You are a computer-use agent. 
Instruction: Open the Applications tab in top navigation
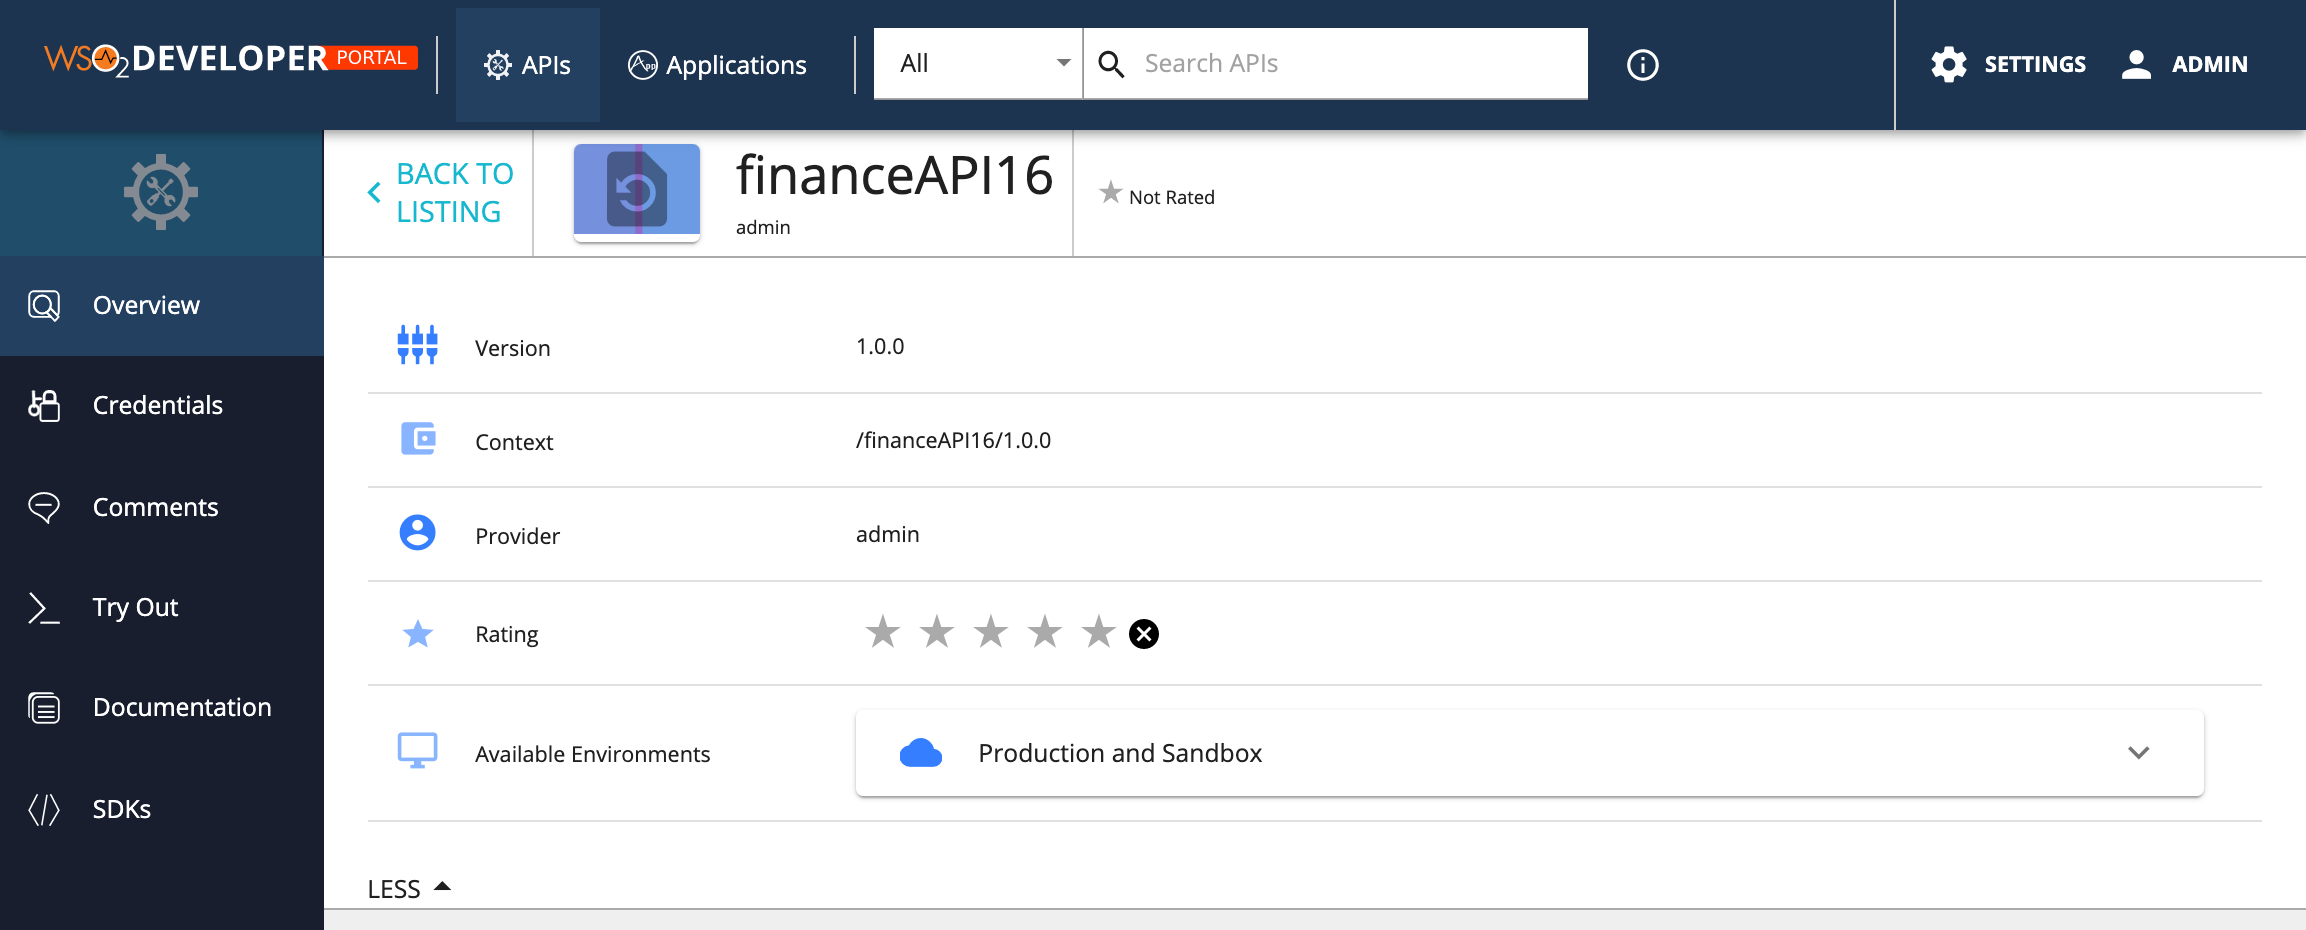pos(717,65)
